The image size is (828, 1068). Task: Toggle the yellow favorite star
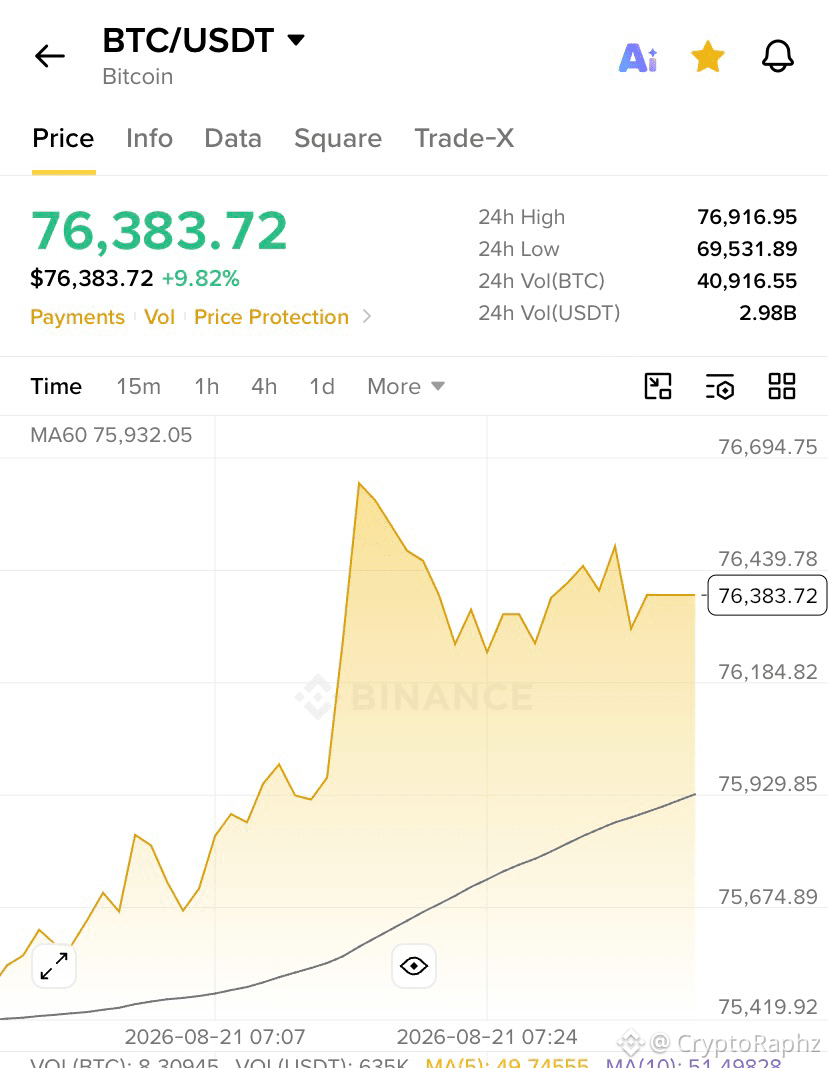(707, 57)
